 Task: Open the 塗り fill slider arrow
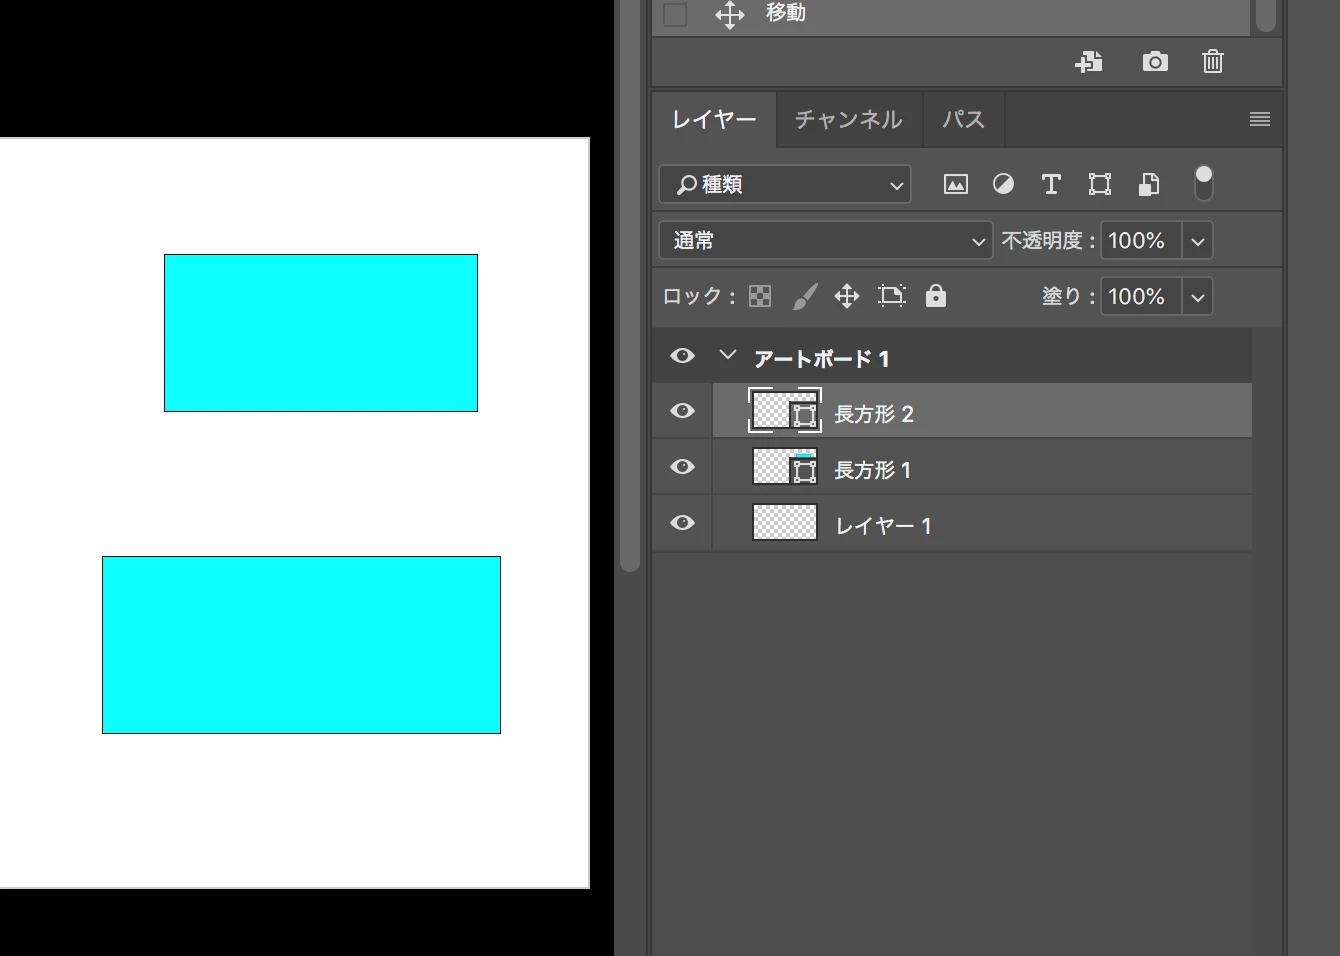pos(1198,297)
